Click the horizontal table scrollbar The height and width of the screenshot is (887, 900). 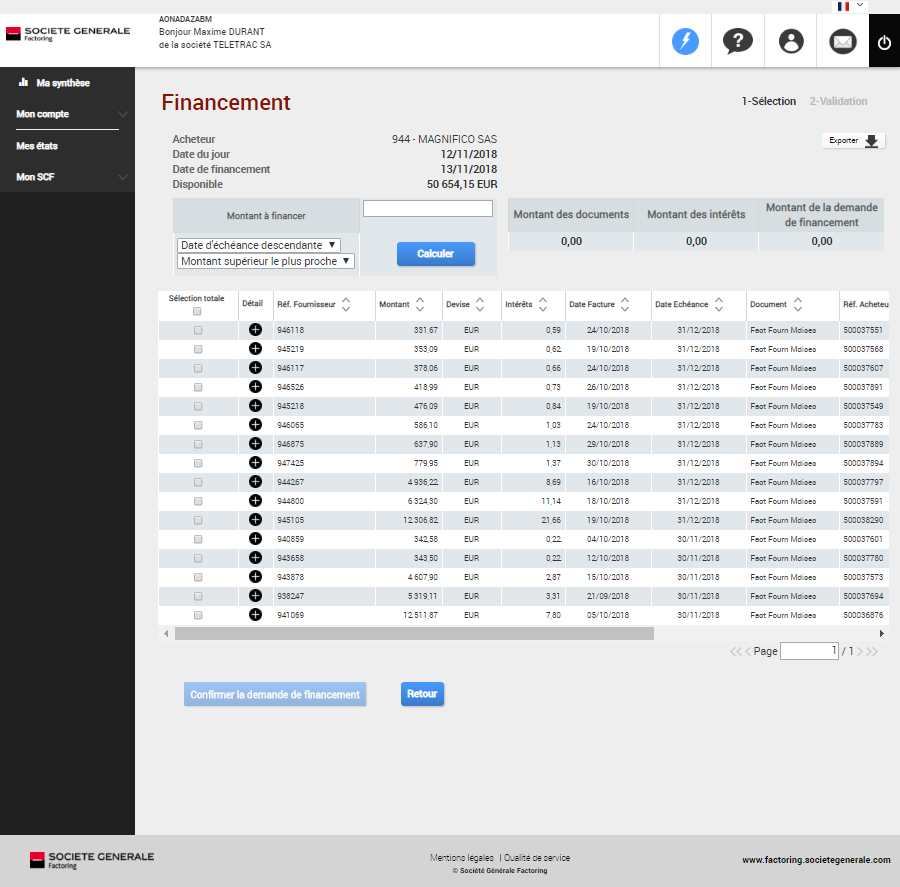[414, 634]
